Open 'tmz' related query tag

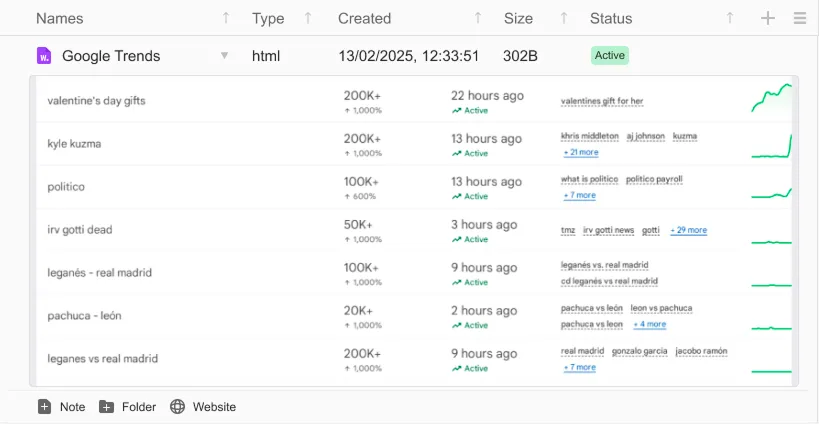[568, 230]
